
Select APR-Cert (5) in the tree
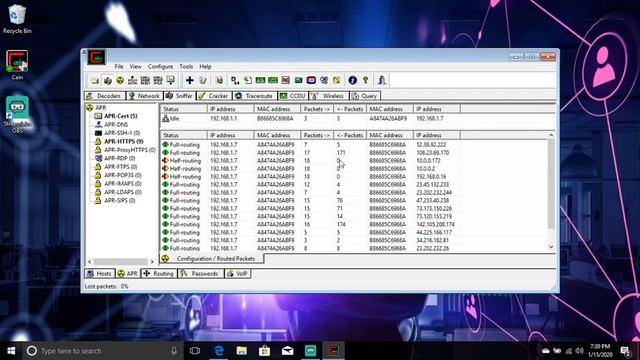(120, 116)
